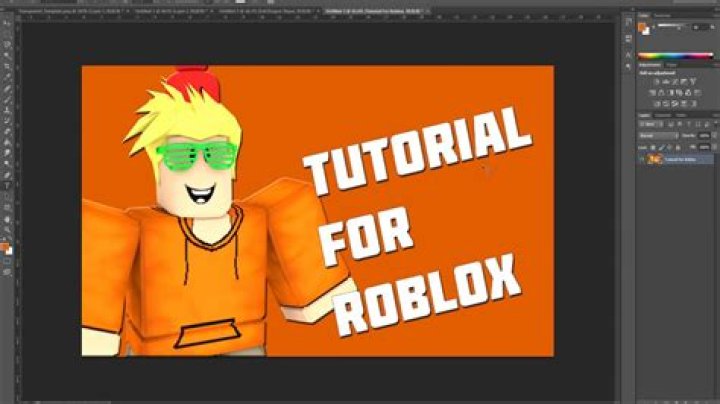
Task: Select the Horizontal Type tool
Action: [8, 185]
